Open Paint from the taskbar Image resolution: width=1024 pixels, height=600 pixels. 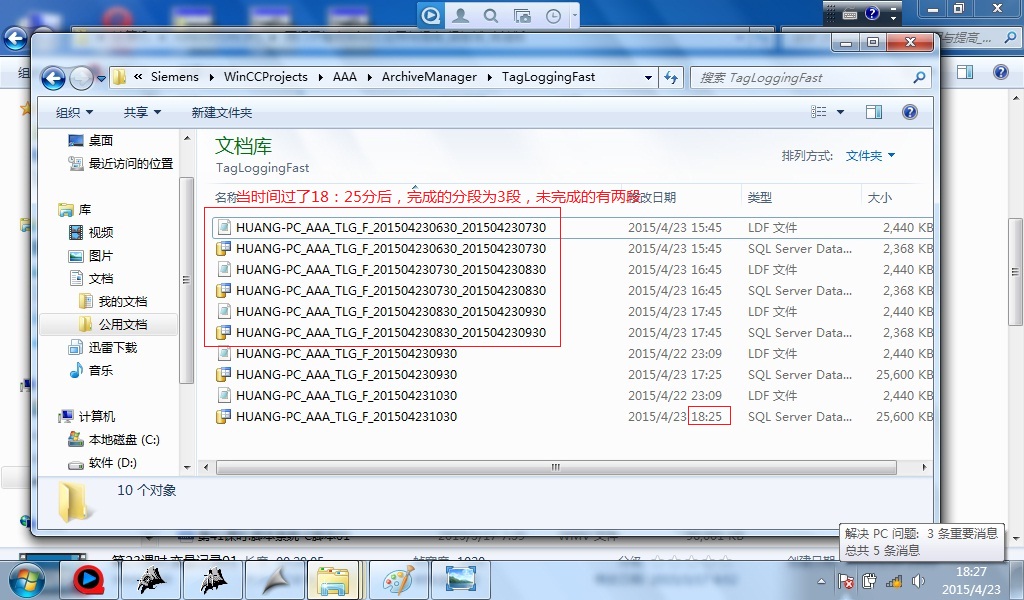tap(398, 580)
